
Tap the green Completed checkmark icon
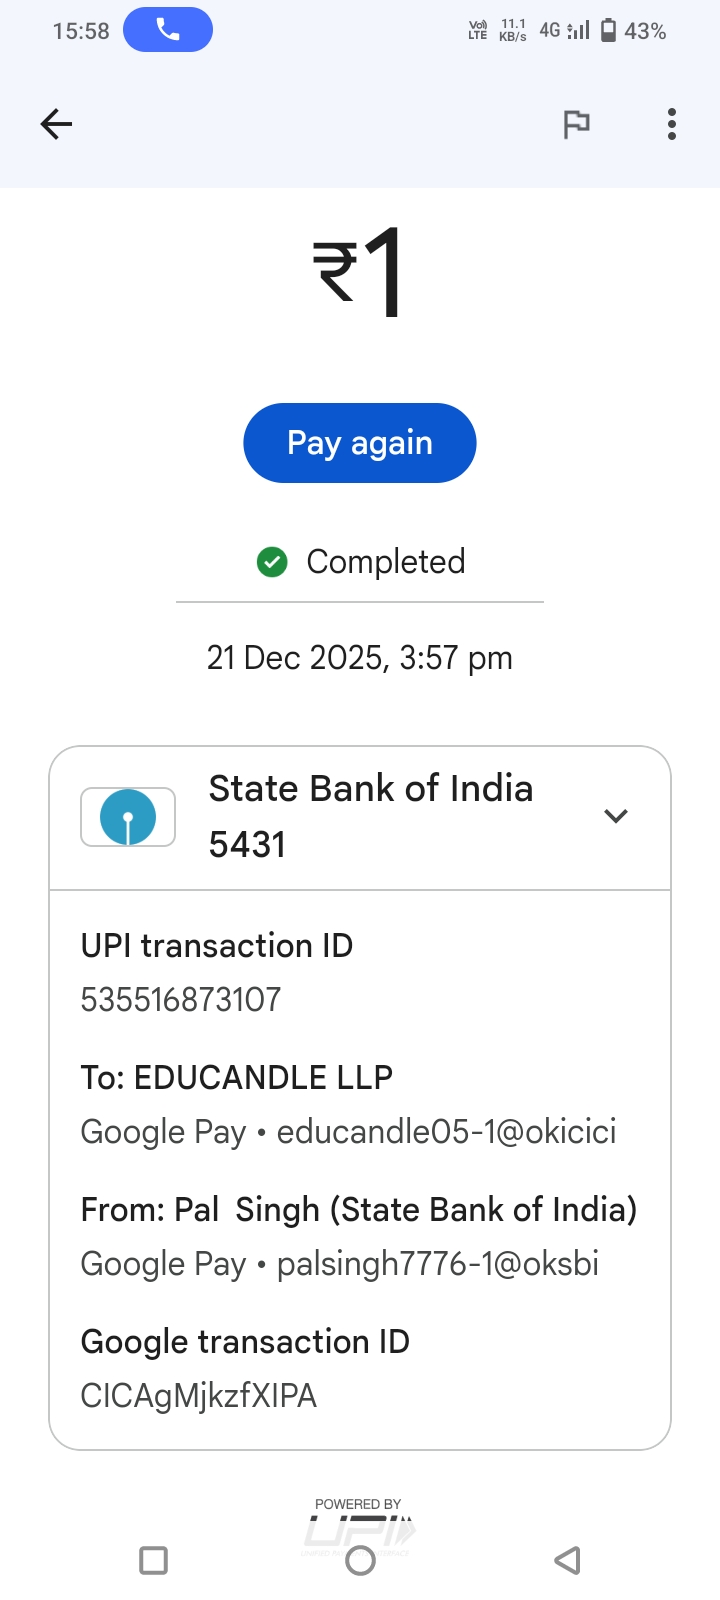272,562
